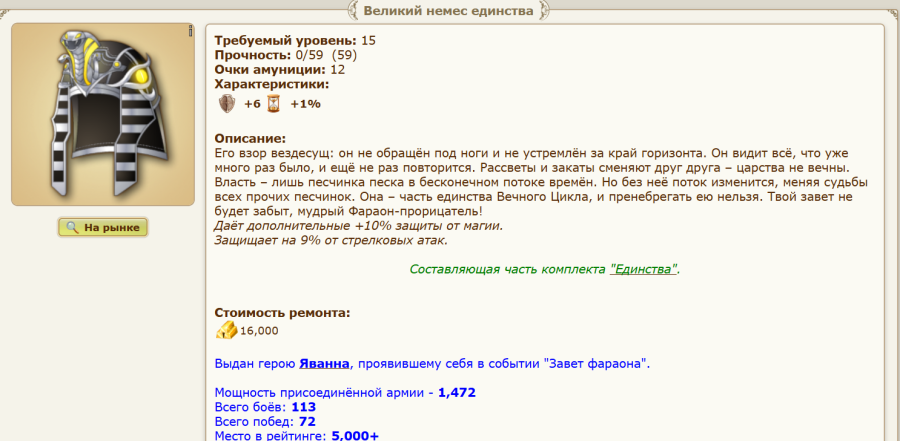Click the attached army power value 1,472
The height and width of the screenshot is (441, 900).
456,393
